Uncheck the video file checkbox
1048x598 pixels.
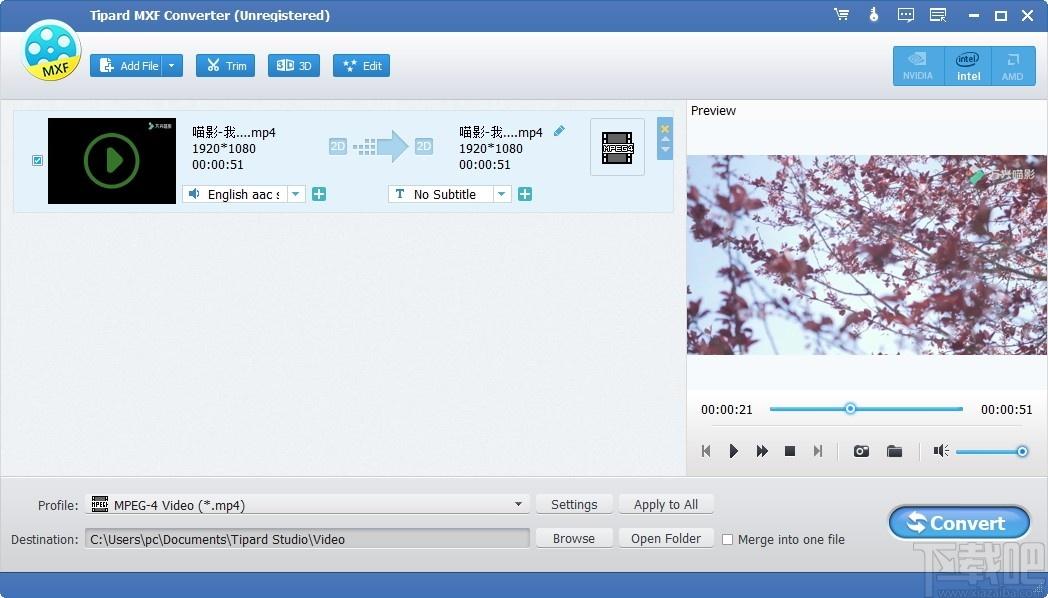coord(37,160)
